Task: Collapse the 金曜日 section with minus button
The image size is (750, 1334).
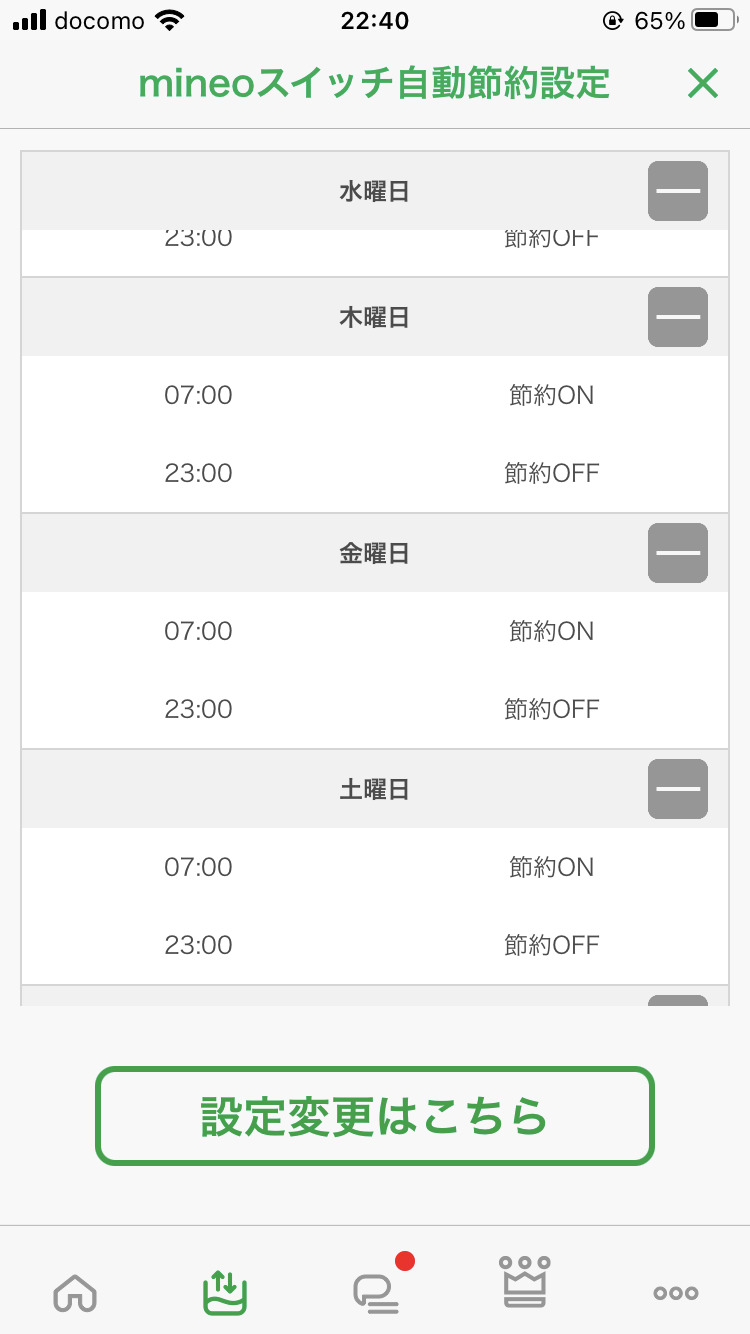Action: coord(678,553)
